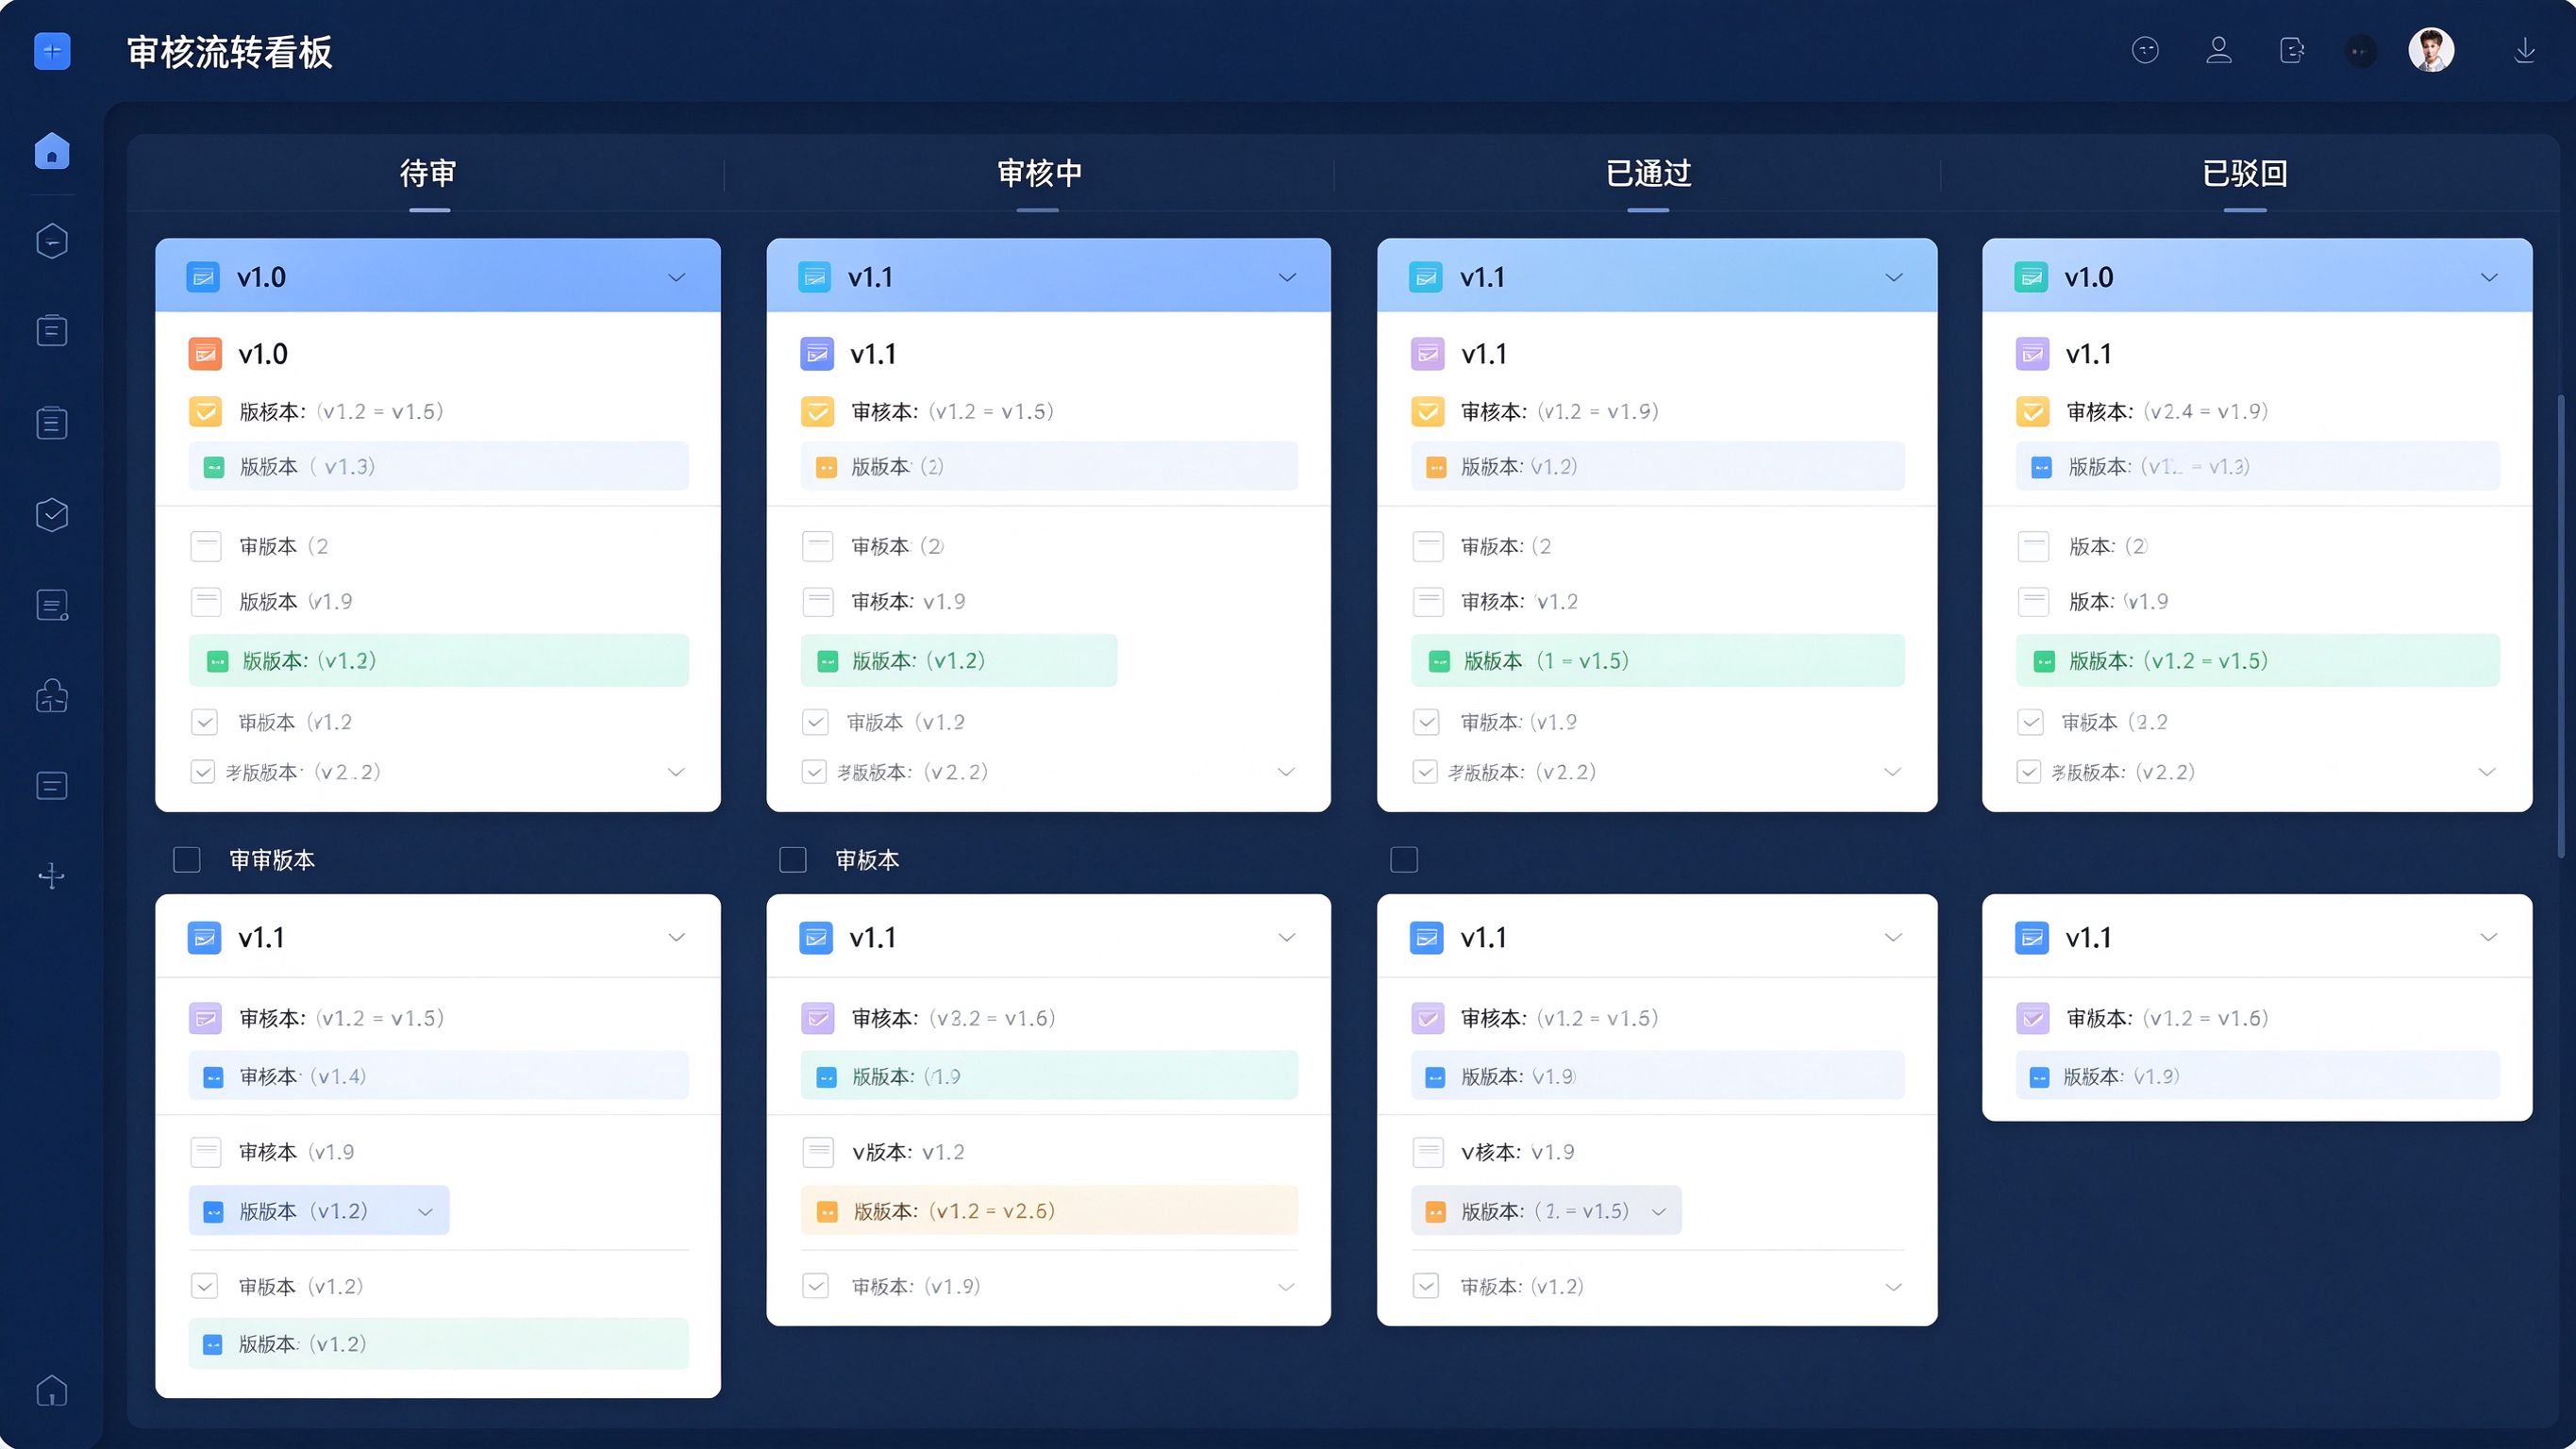Select the hexagon minus sidebar icon
2576x1449 pixels.
[x=52, y=241]
